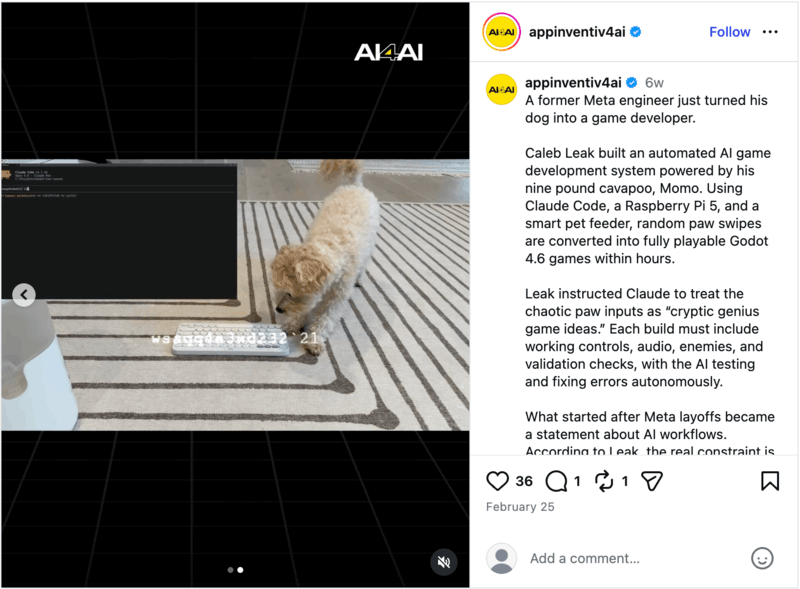
Task: Save the post with the bookmark icon
Action: tap(770, 481)
